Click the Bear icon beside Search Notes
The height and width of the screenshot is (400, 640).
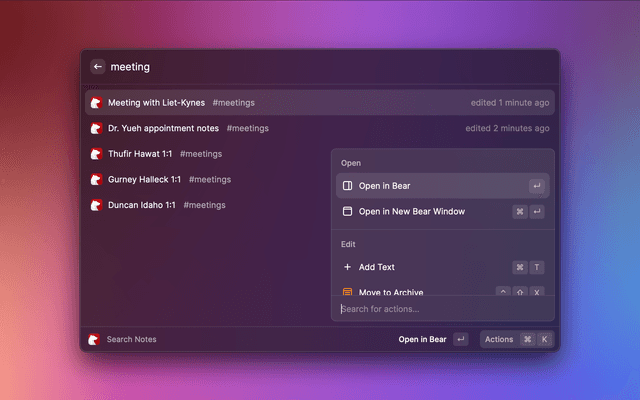(x=94, y=339)
